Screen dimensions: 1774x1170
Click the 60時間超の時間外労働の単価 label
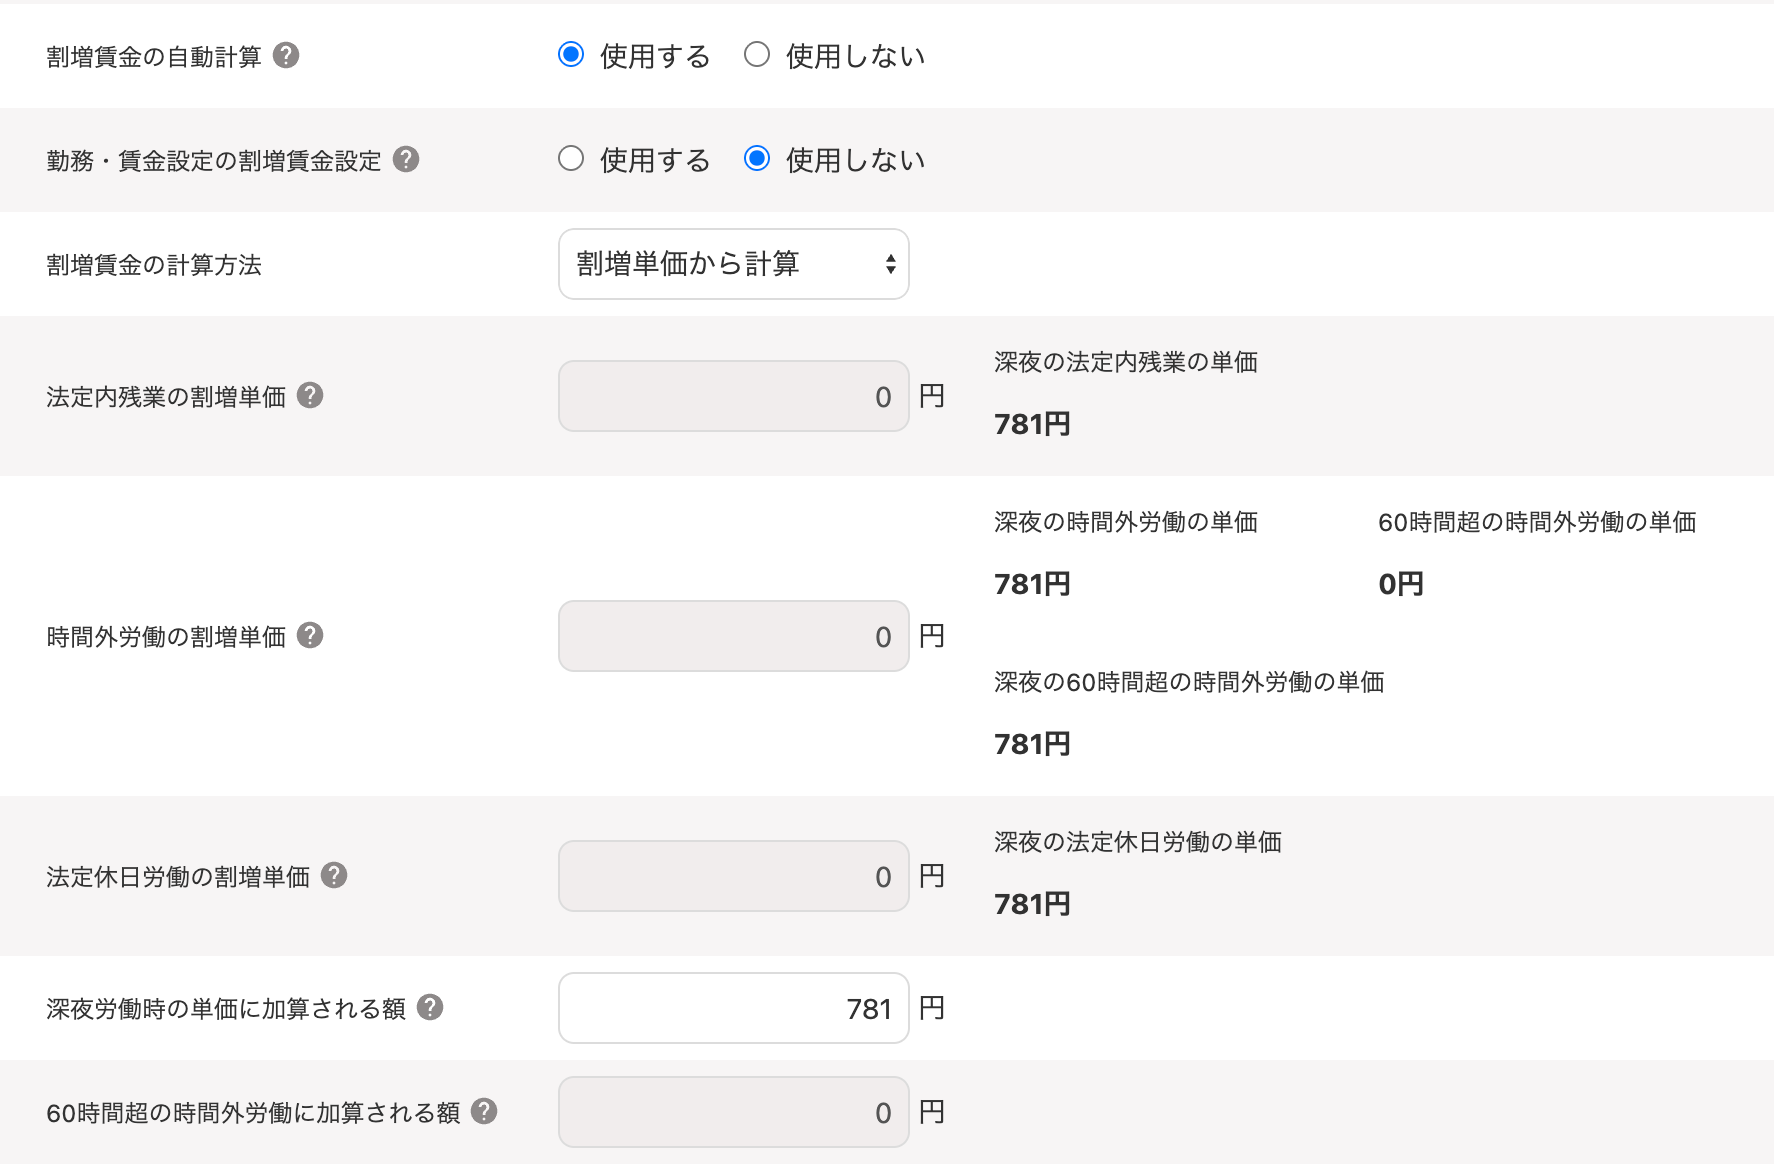click(x=1537, y=522)
